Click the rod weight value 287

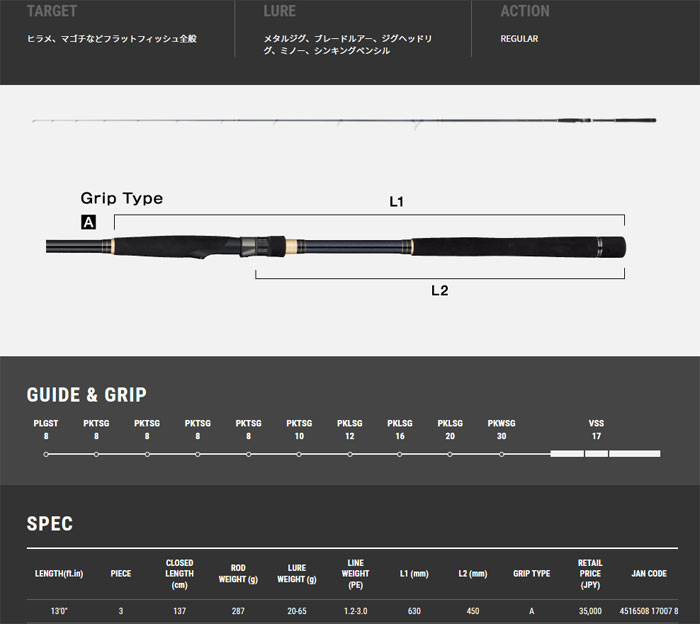[238, 611]
